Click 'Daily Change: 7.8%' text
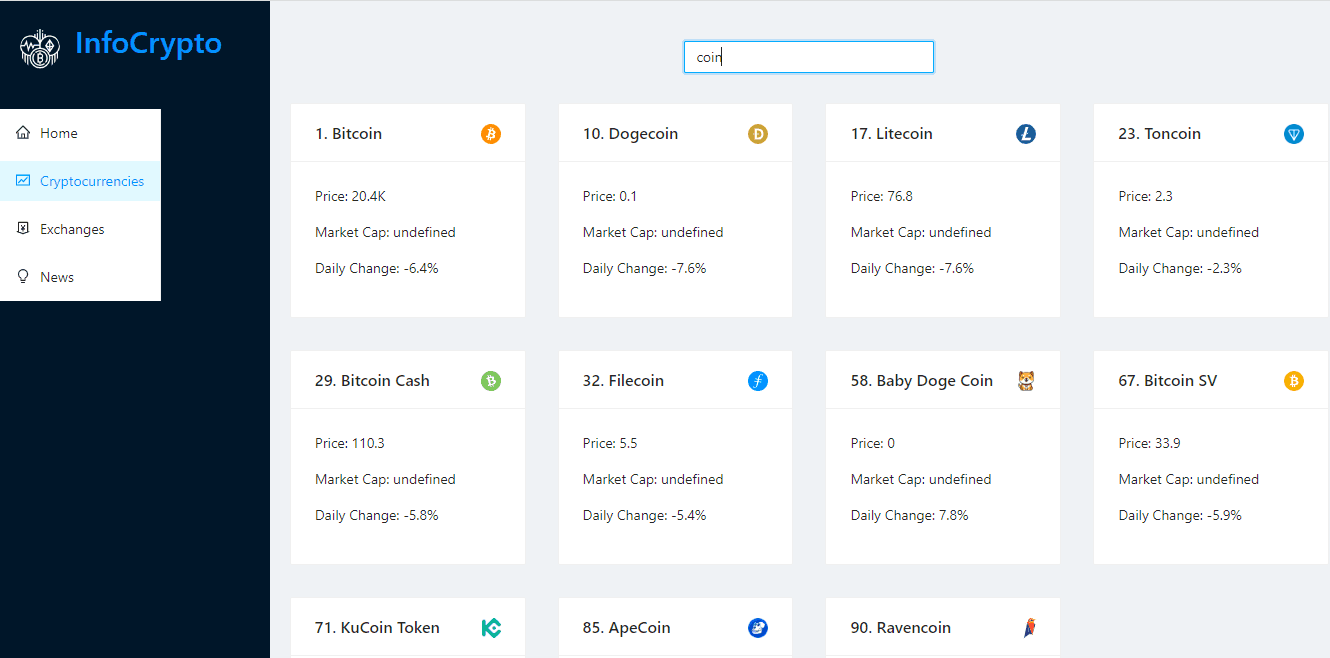 909,515
